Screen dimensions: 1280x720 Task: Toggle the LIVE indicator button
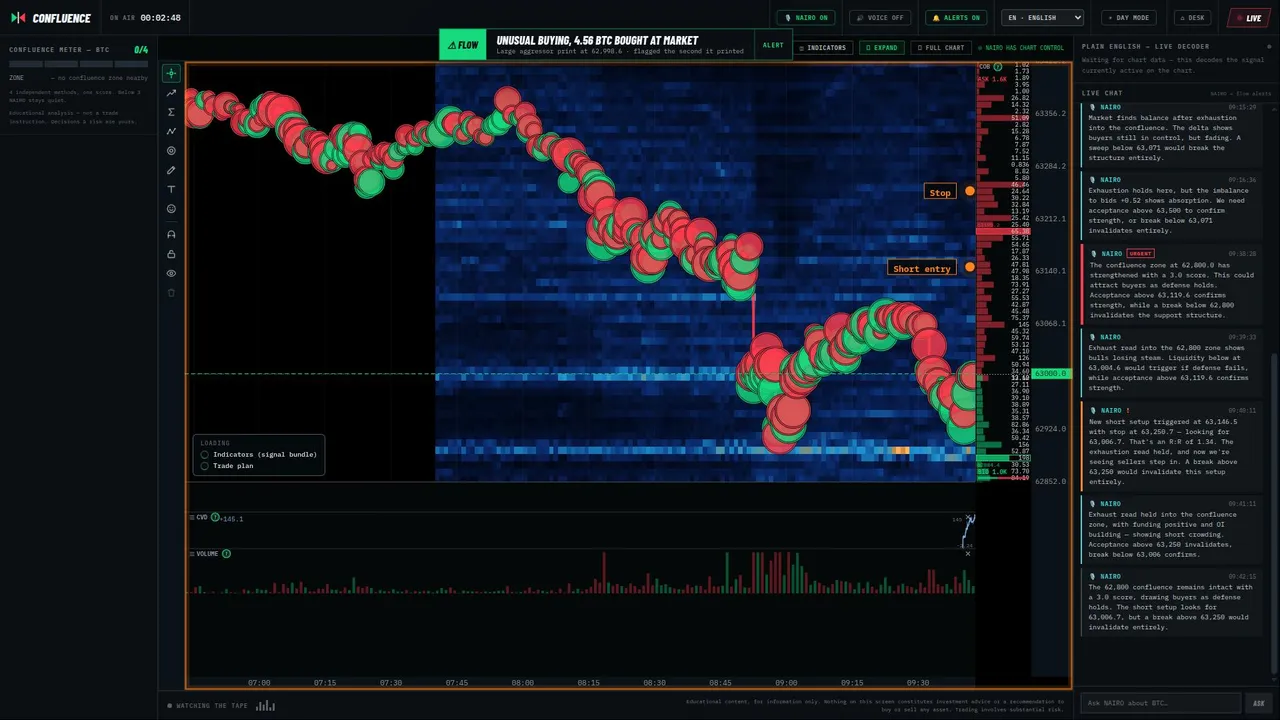(1248, 18)
